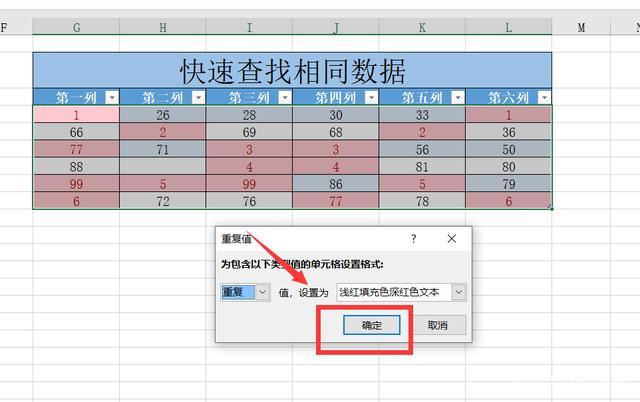Click cell with value 88

(x=76, y=167)
